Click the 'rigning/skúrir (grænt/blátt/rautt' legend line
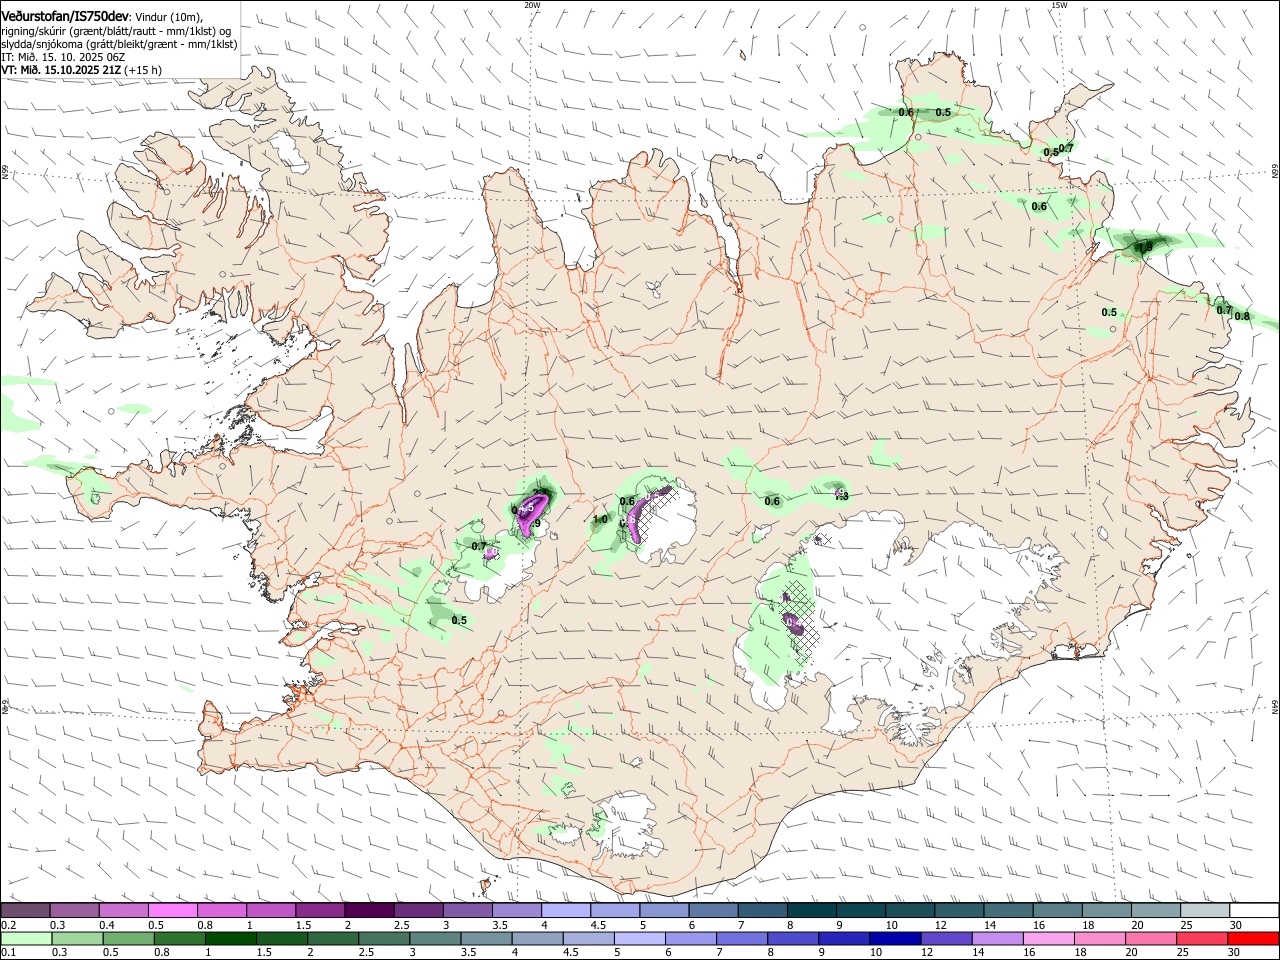This screenshot has width=1280, height=960. pyautogui.click(x=118, y=31)
